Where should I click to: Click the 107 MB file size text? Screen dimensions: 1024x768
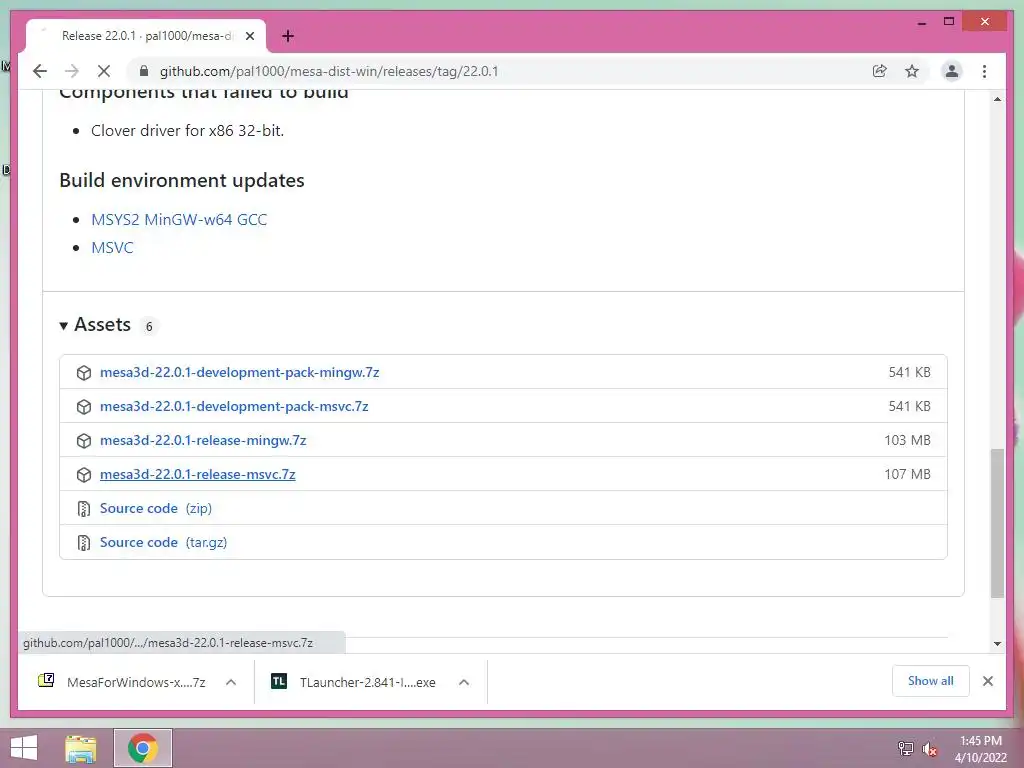[x=907, y=474]
